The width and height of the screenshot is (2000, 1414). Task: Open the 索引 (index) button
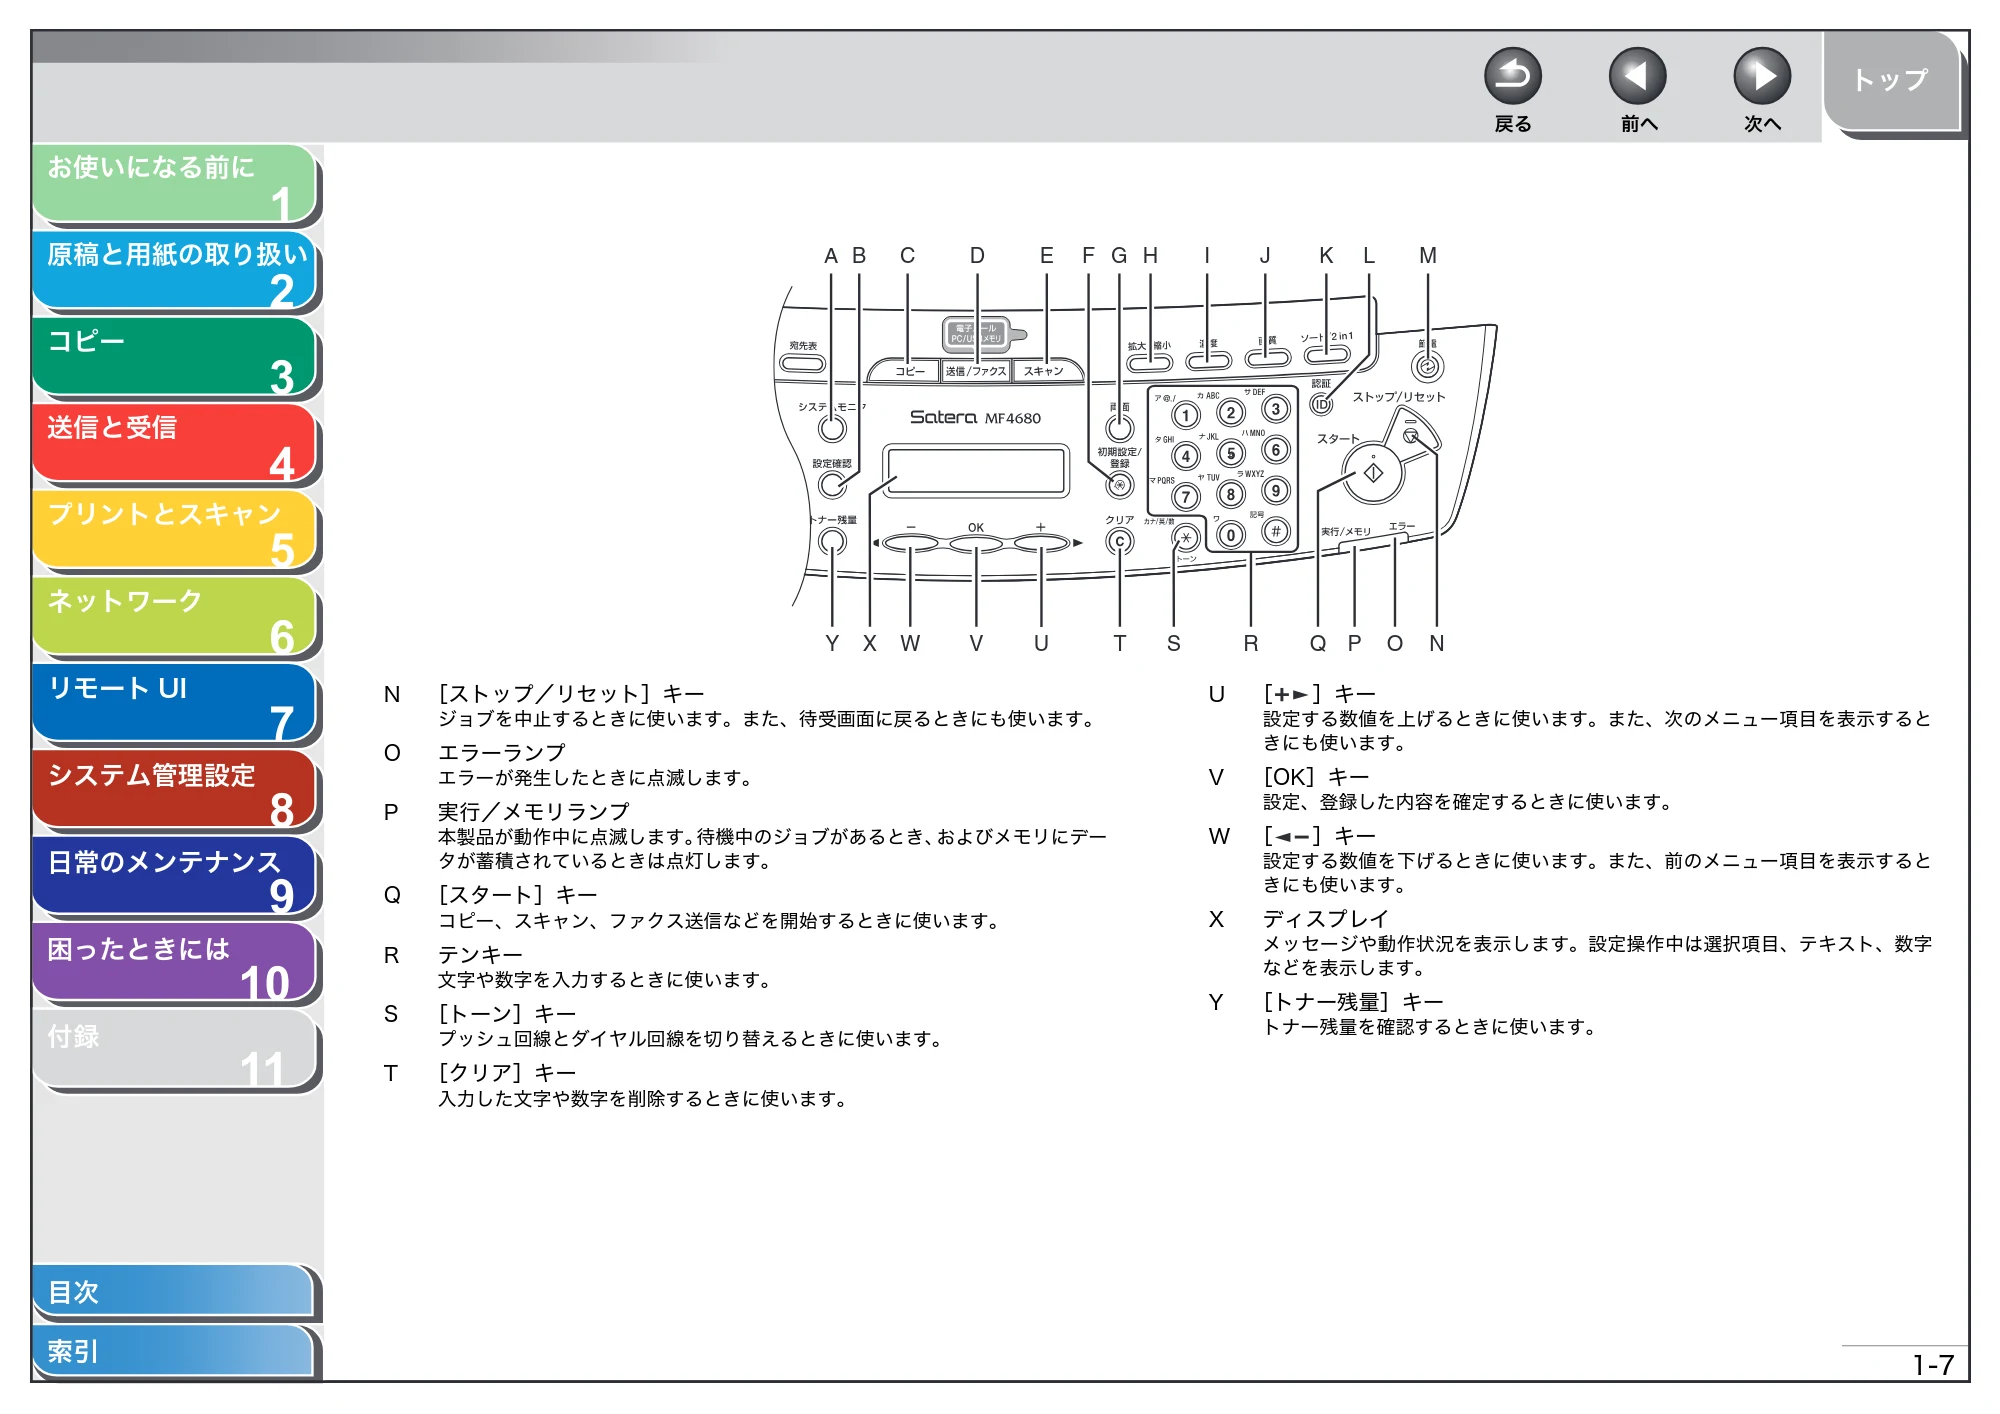(x=173, y=1351)
